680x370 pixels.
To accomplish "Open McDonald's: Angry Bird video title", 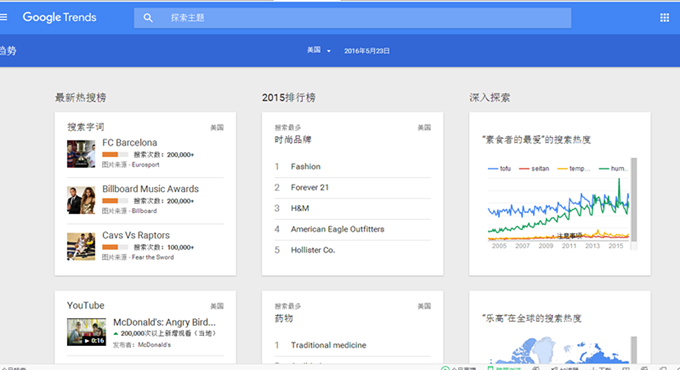I will click(x=164, y=322).
